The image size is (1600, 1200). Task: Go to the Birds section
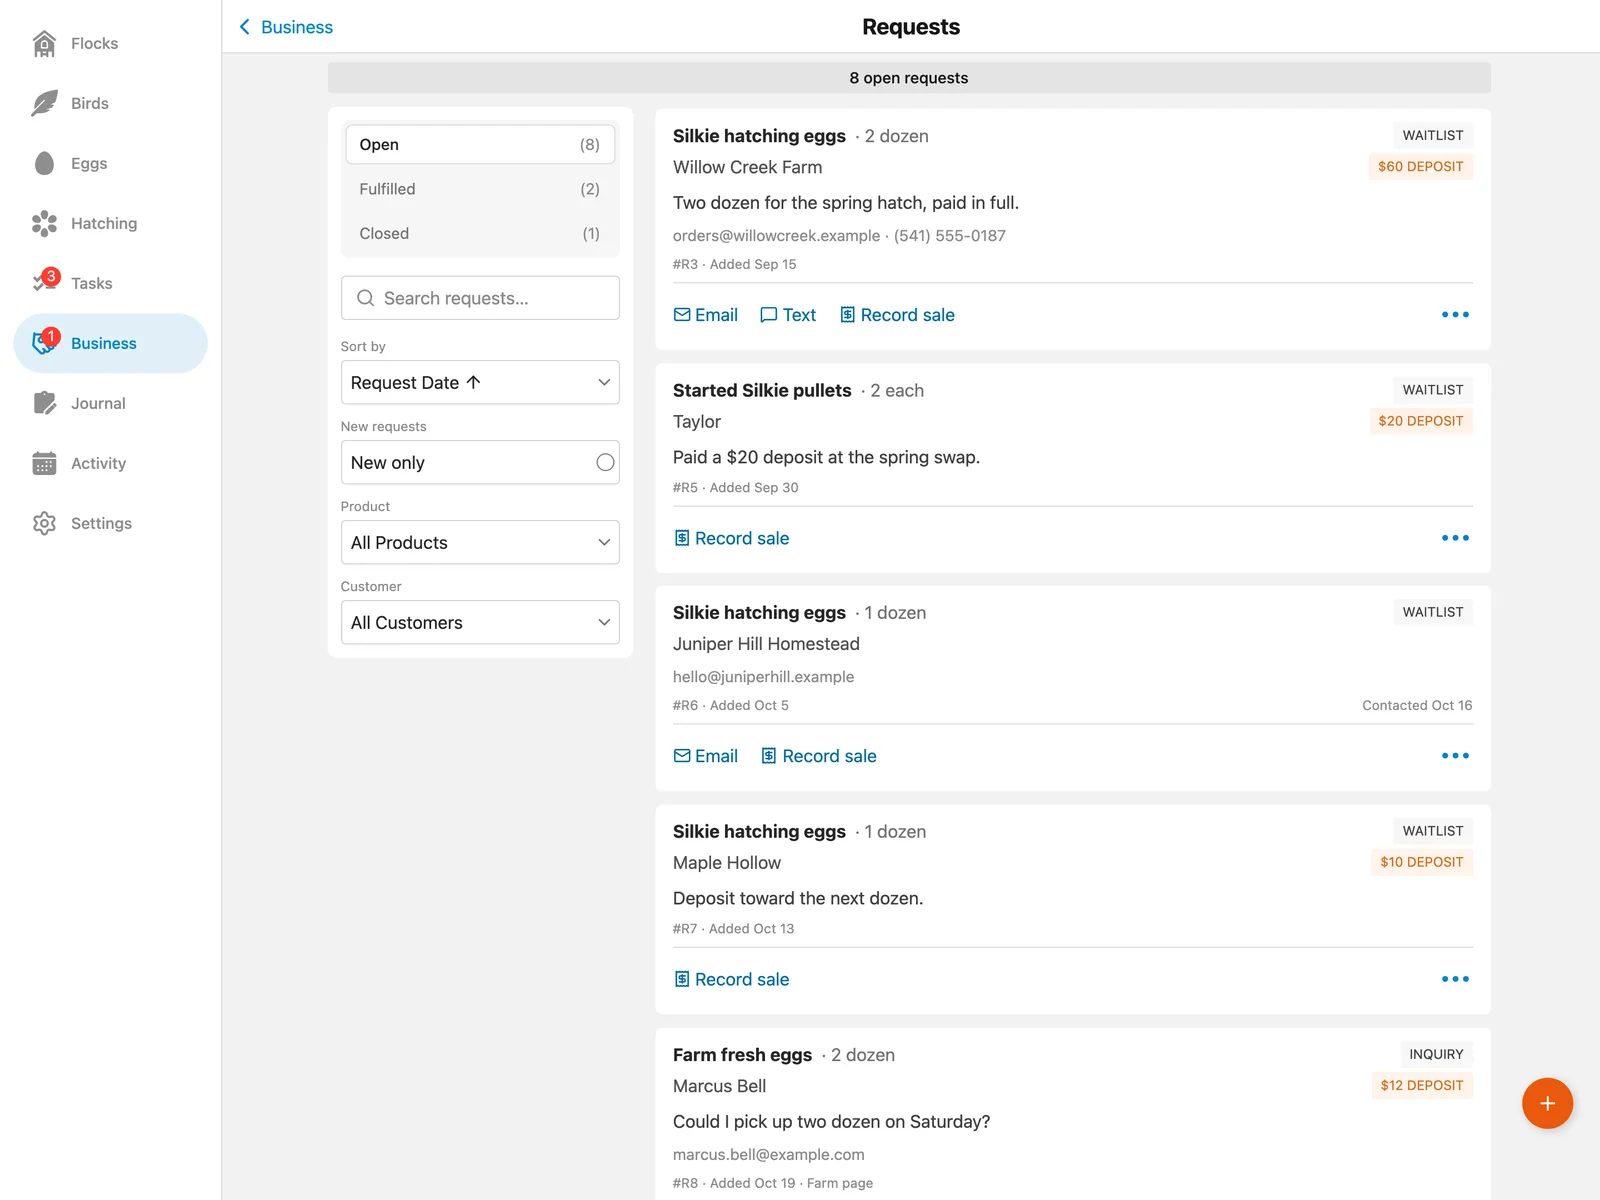[110, 103]
